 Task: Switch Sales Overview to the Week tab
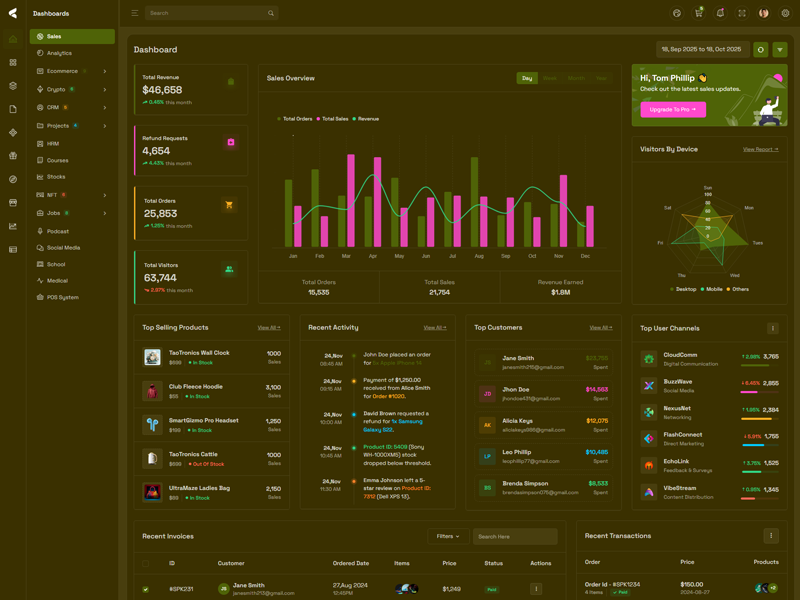(x=550, y=78)
